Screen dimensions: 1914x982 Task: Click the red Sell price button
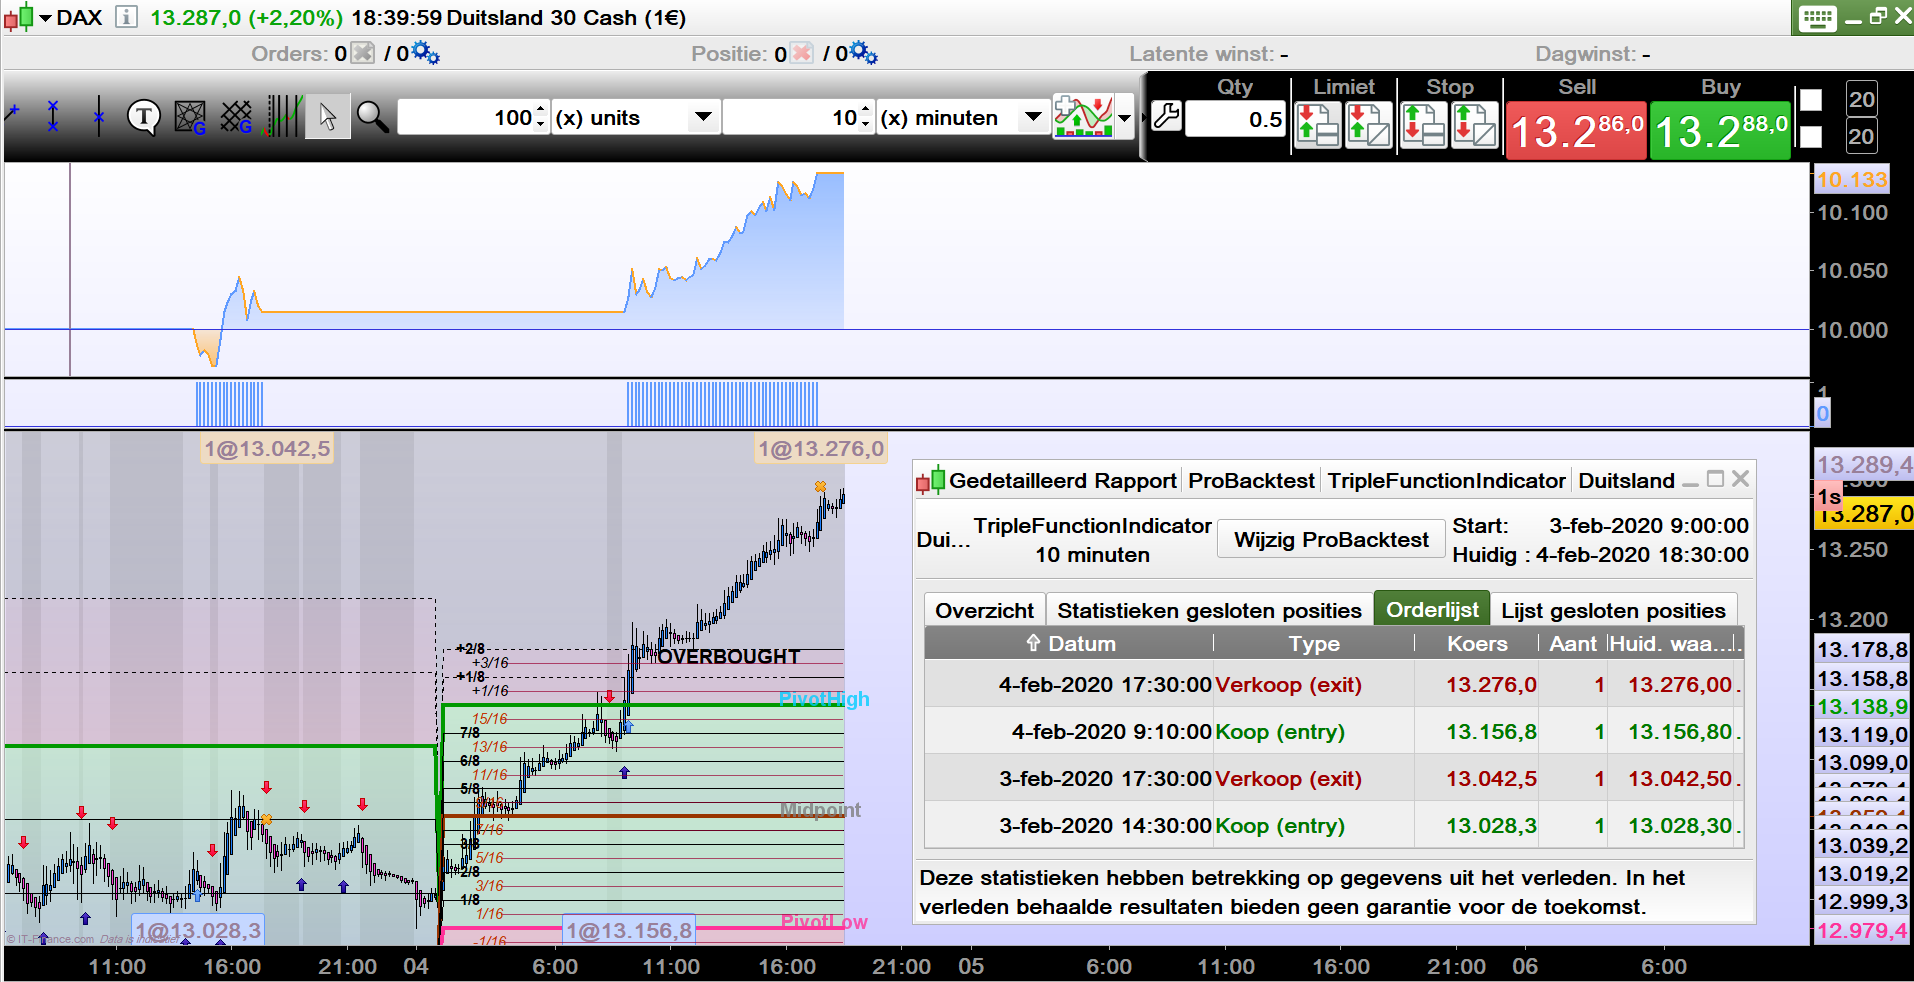click(1576, 131)
